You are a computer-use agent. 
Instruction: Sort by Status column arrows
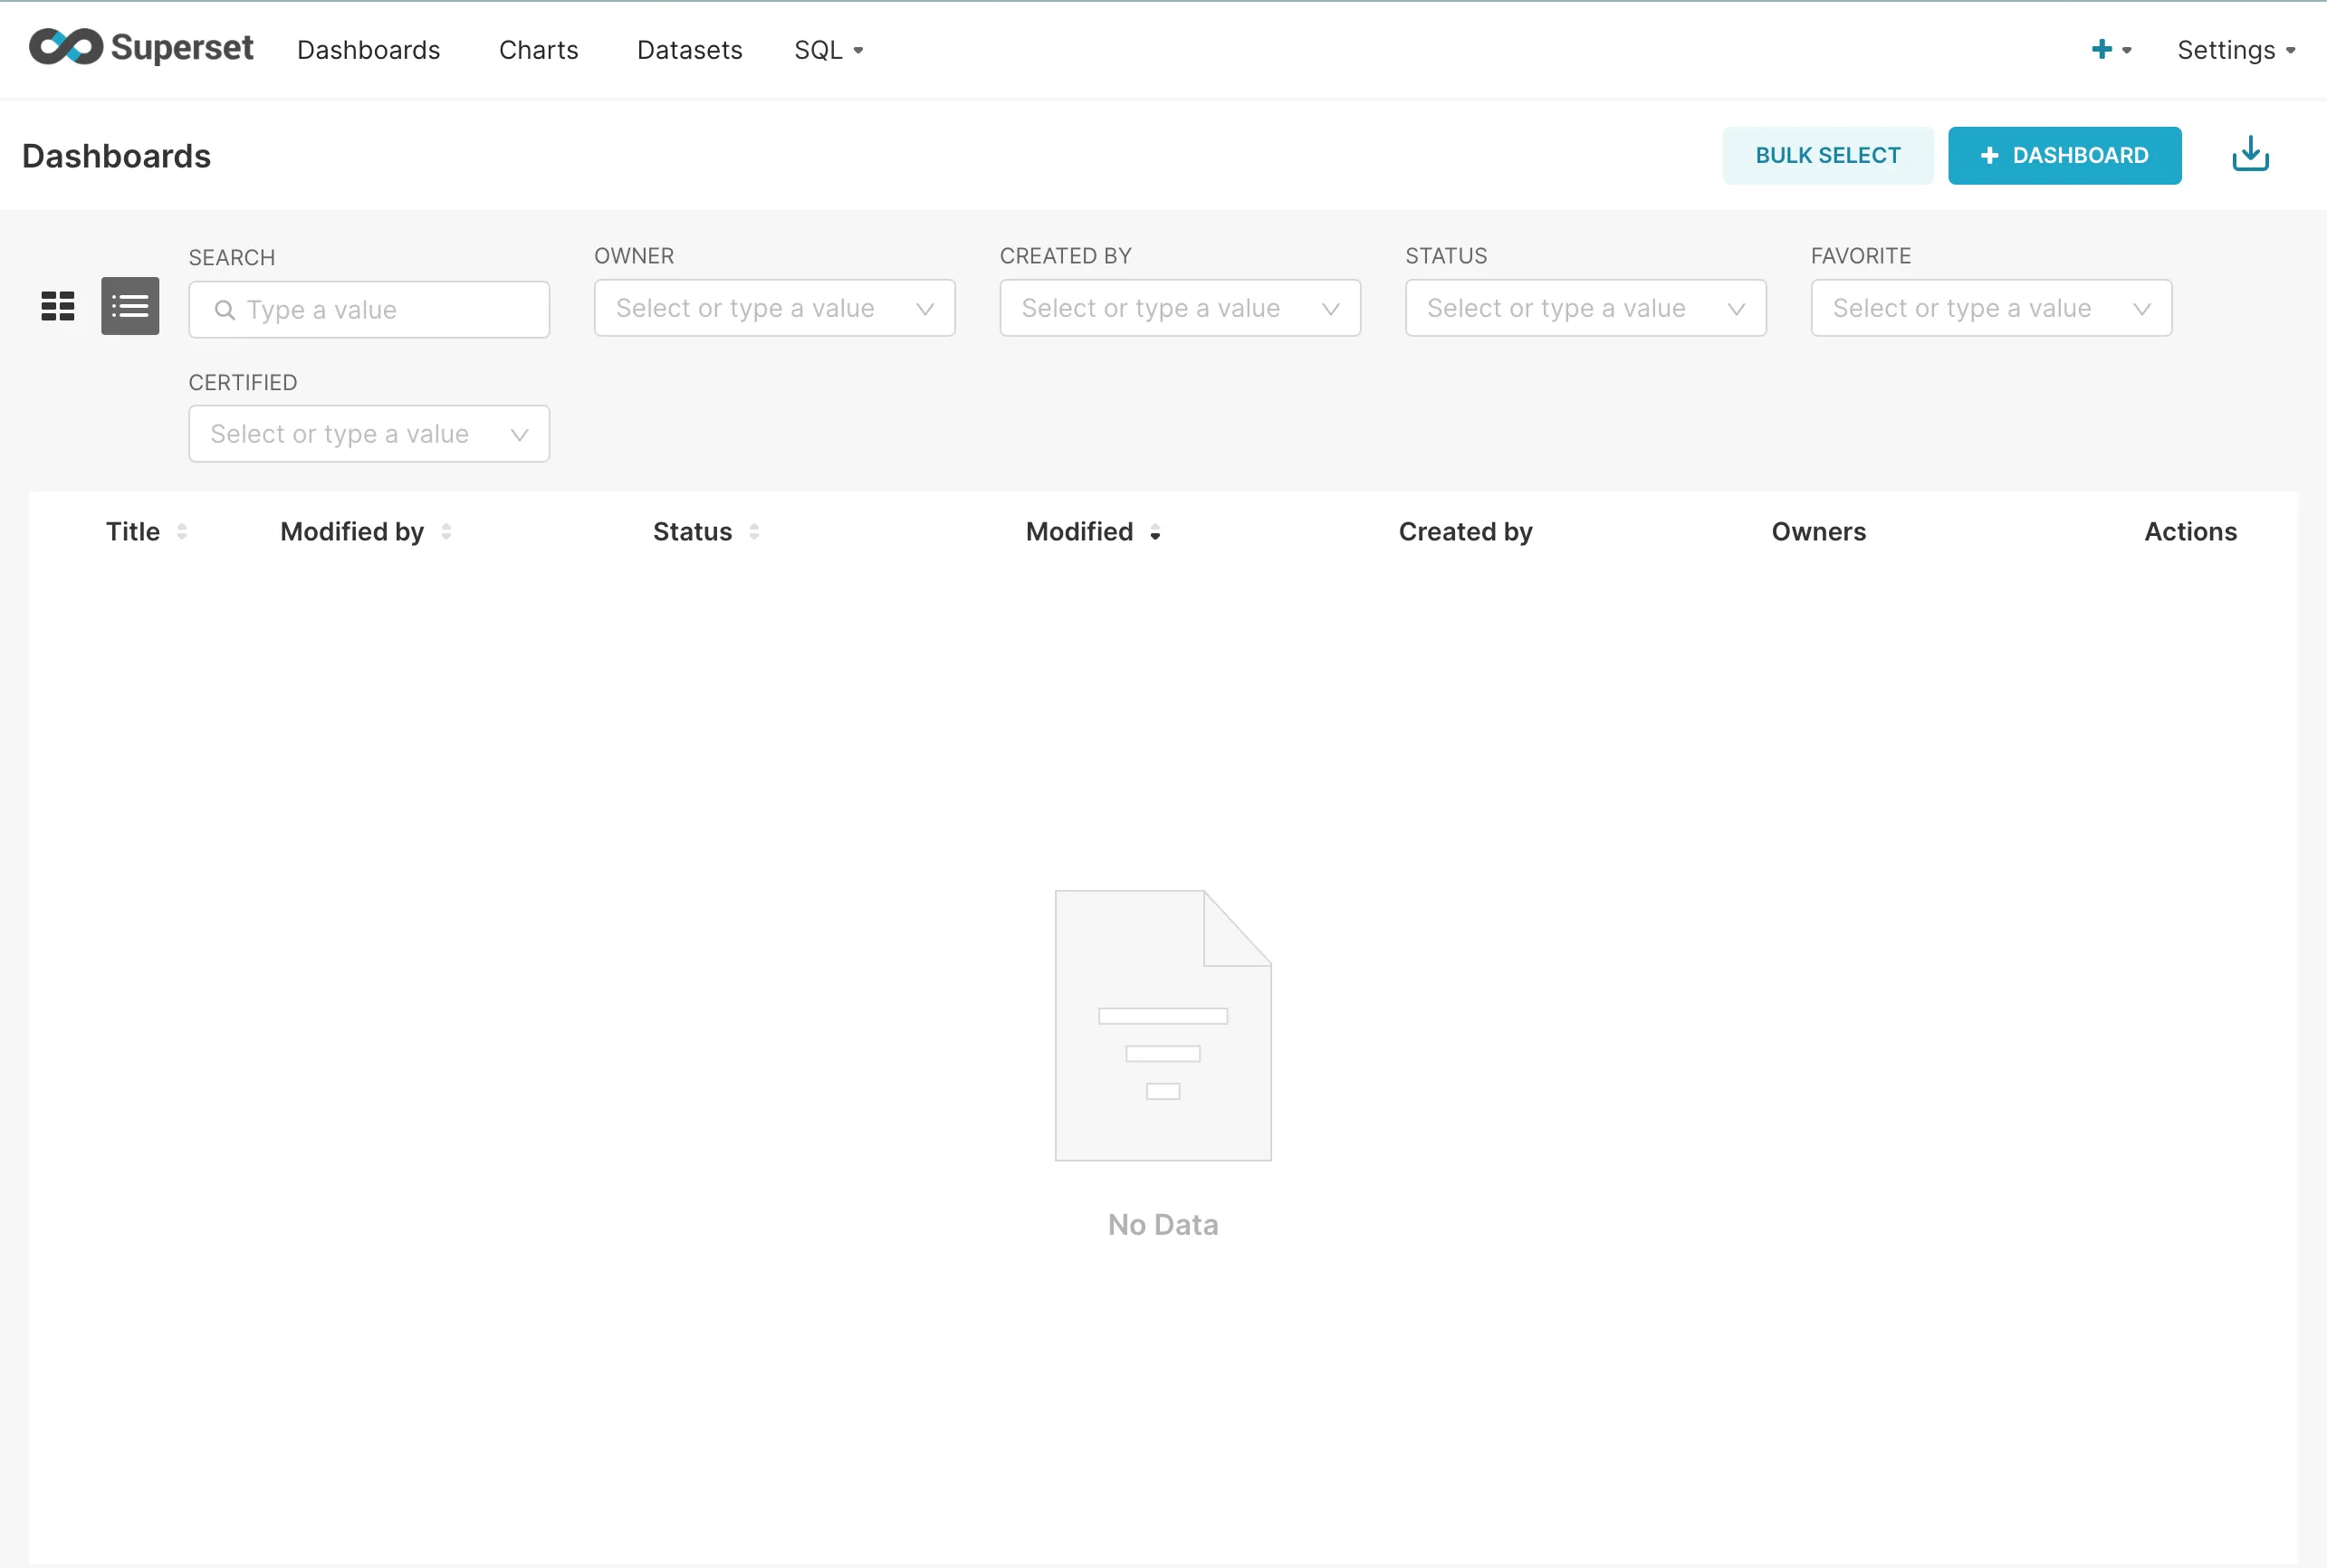point(754,532)
